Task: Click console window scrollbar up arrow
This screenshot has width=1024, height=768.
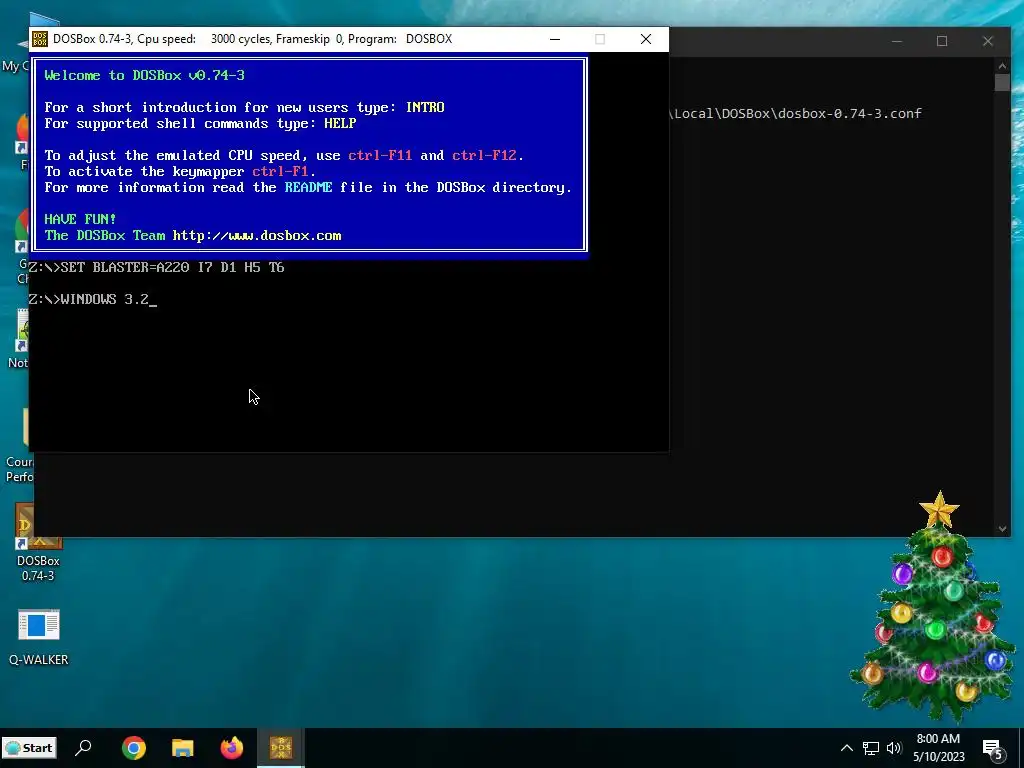Action: point(1002,65)
